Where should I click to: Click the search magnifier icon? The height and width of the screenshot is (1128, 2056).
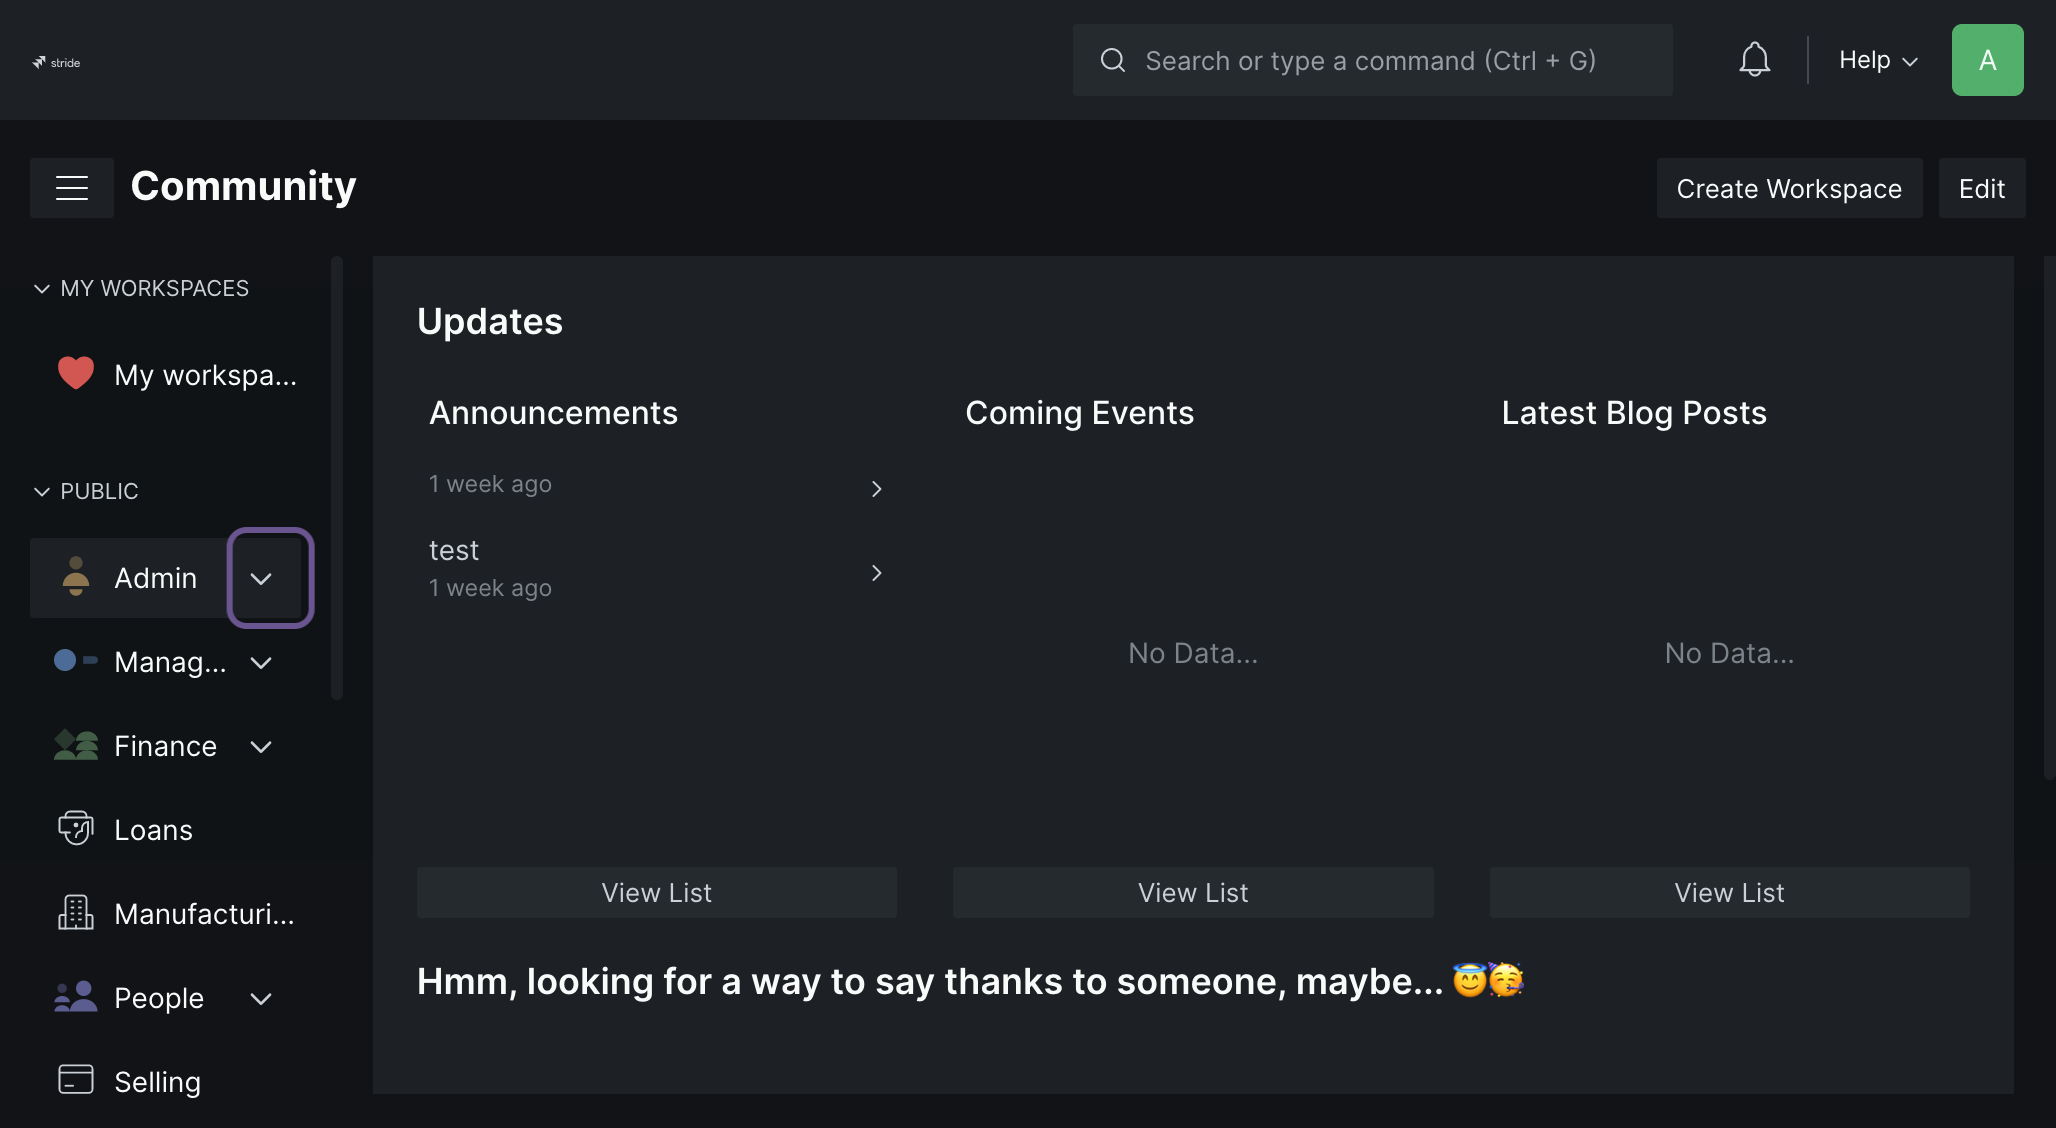click(x=1113, y=60)
